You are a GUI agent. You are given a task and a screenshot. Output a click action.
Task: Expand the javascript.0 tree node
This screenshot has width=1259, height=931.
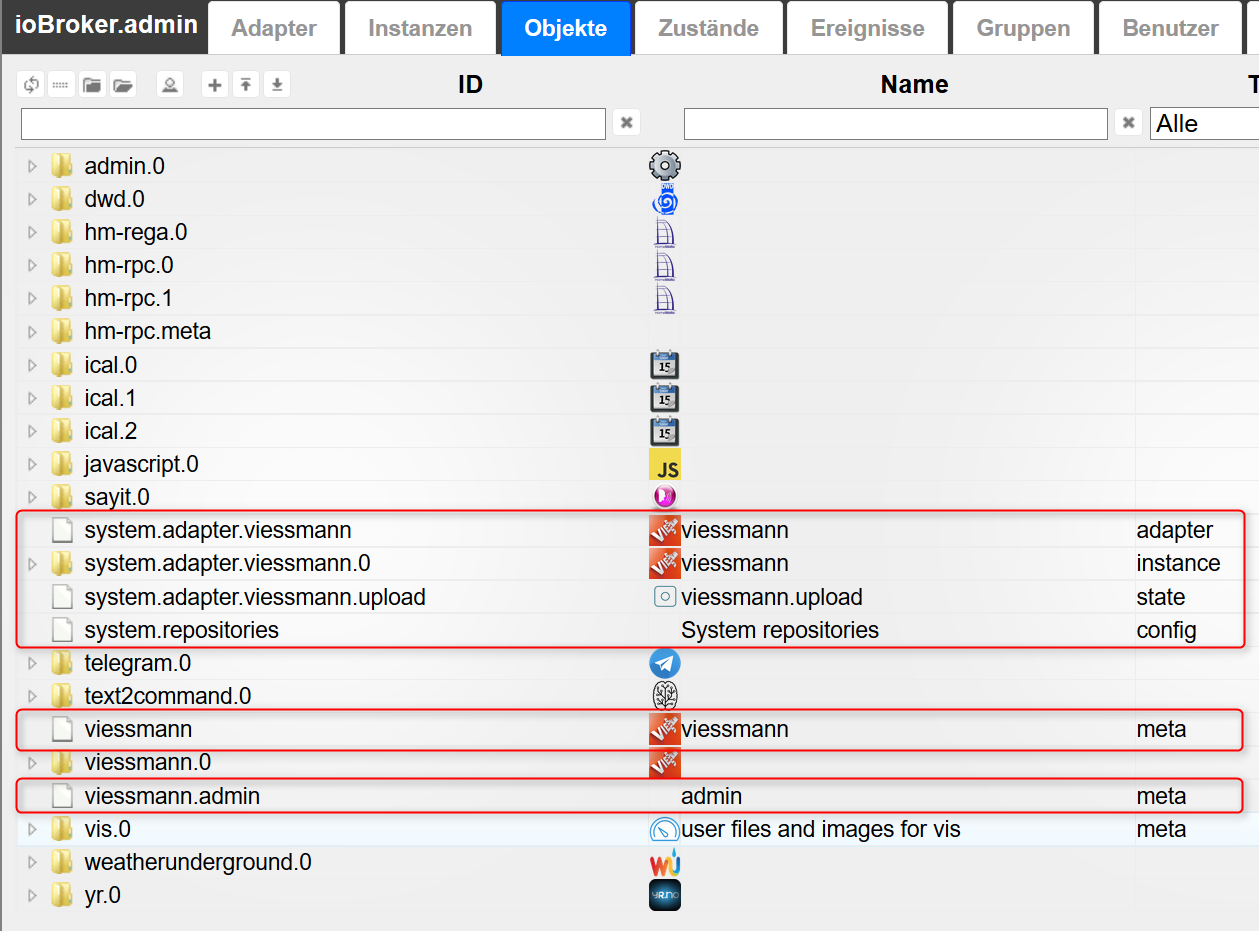click(32, 464)
